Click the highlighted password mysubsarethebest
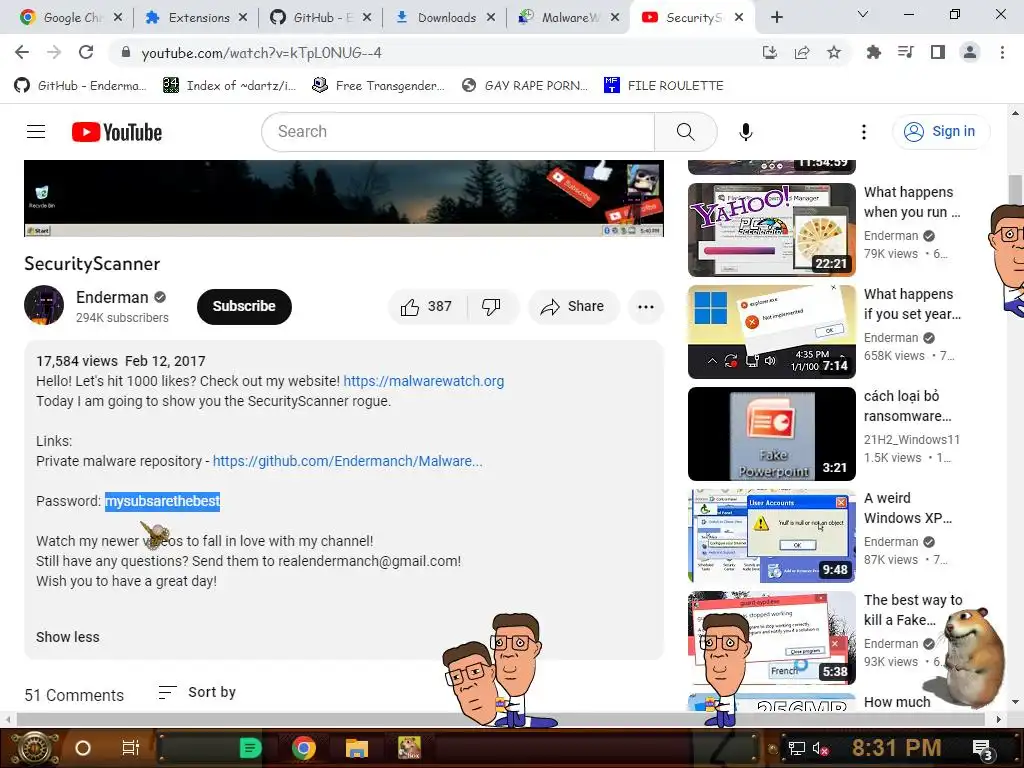Image resolution: width=1024 pixels, height=768 pixels. 163,502
